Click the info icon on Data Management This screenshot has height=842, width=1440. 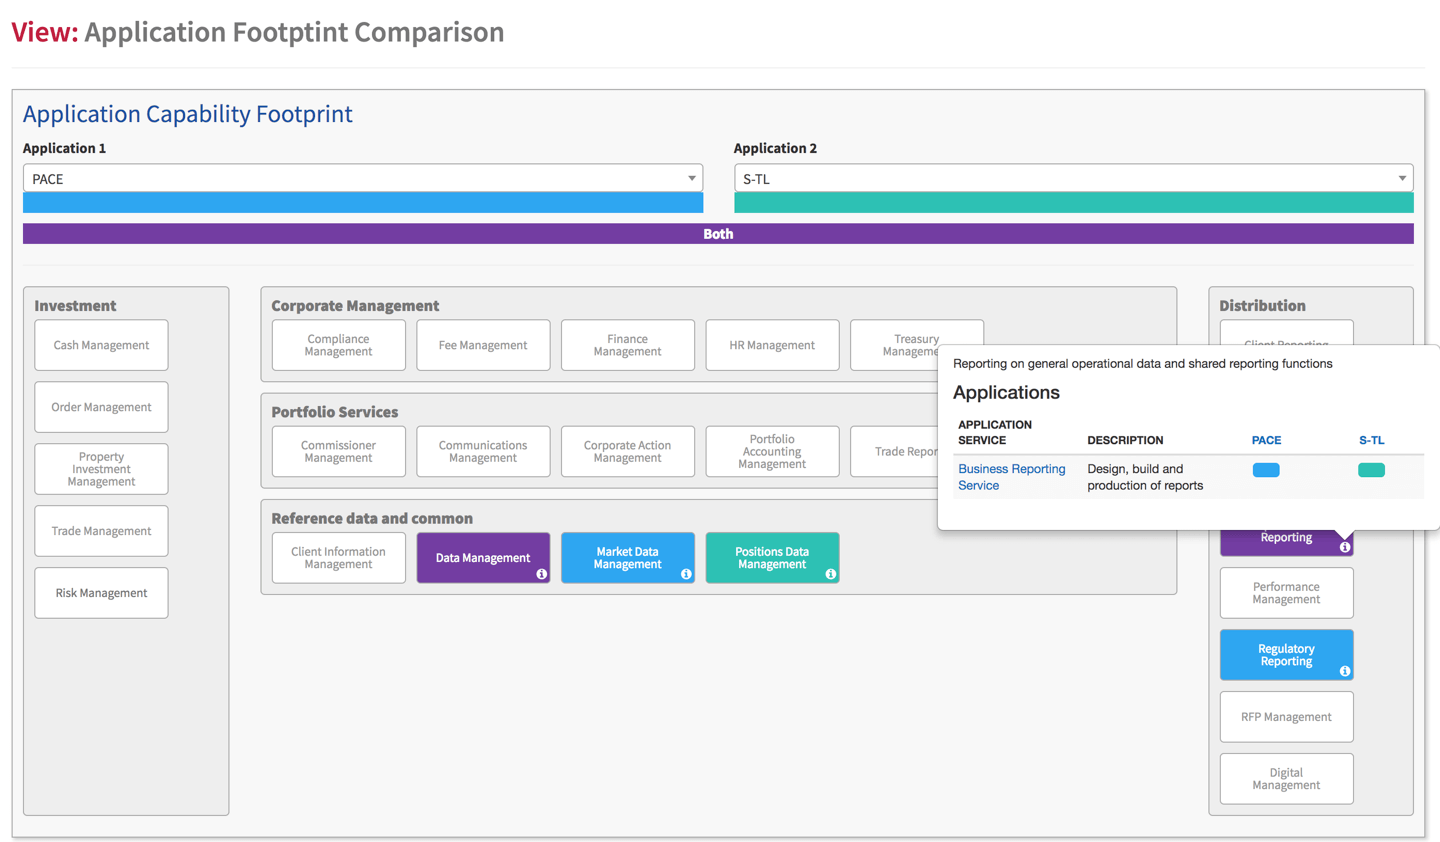pos(541,574)
